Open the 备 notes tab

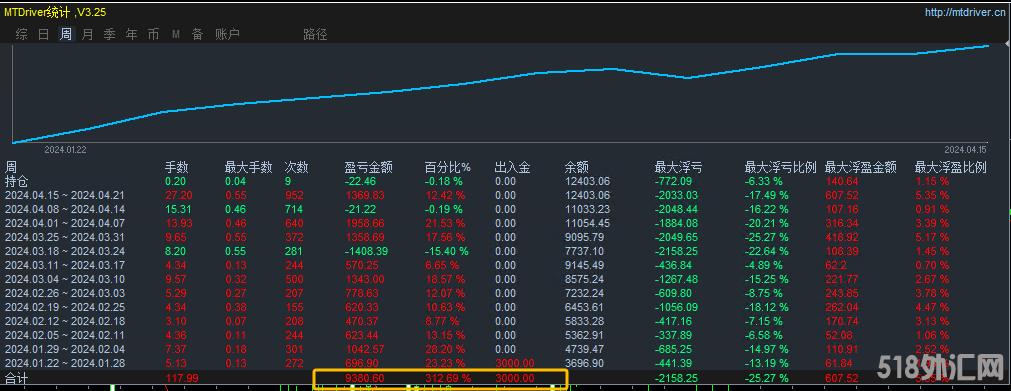[197, 34]
